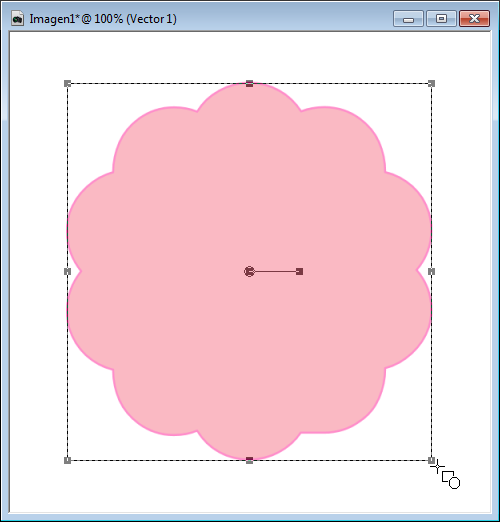500x522 pixels.
Task: Click the line connecting pivot and rotation handle
Action: click(275, 272)
